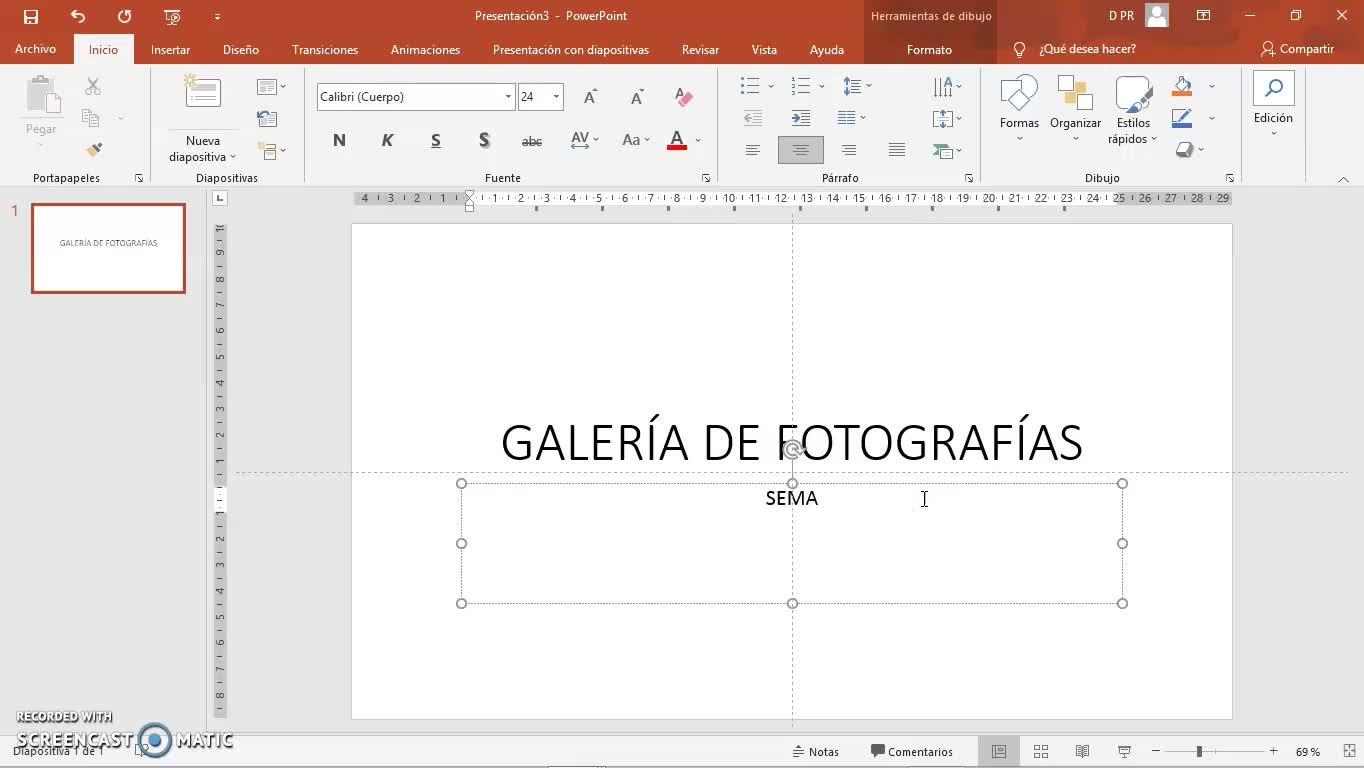This screenshot has width=1364, height=768.
Task: Expand the font size dropdown showing 24
Action: pos(556,97)
